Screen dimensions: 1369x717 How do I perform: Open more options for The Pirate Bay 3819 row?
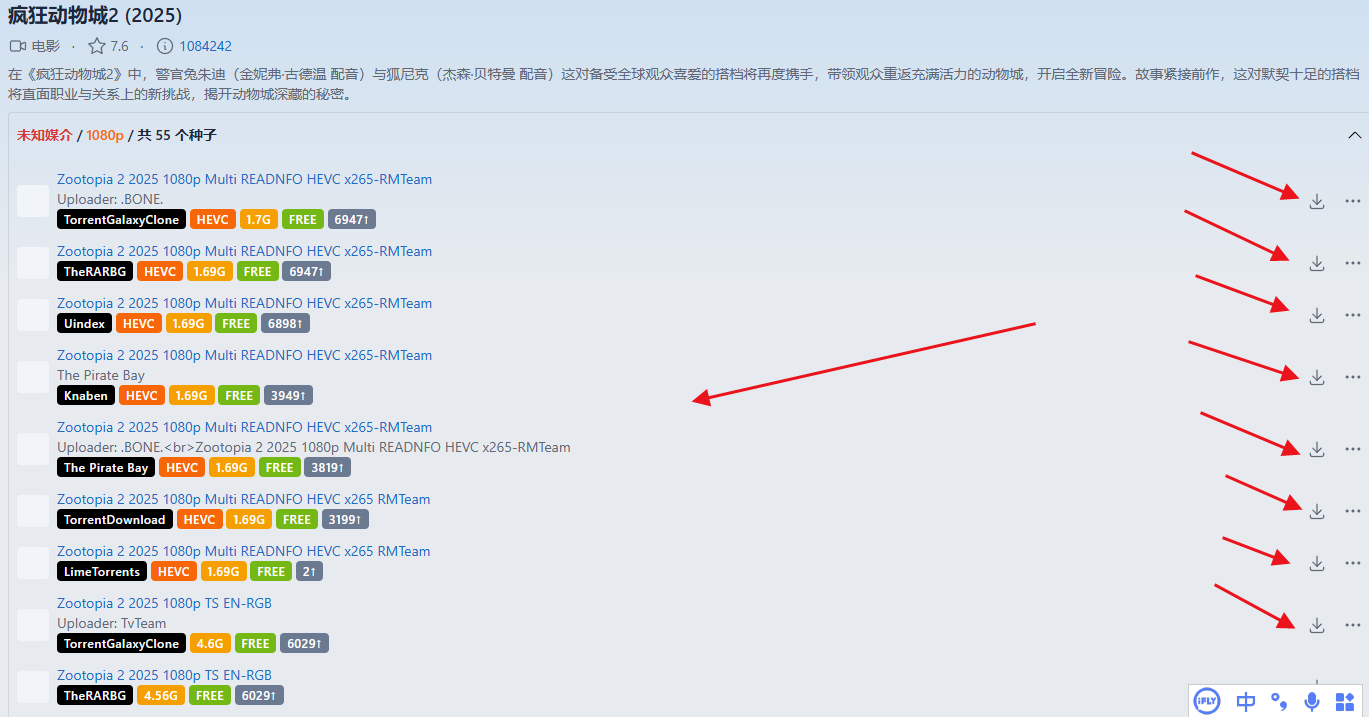1353,449
